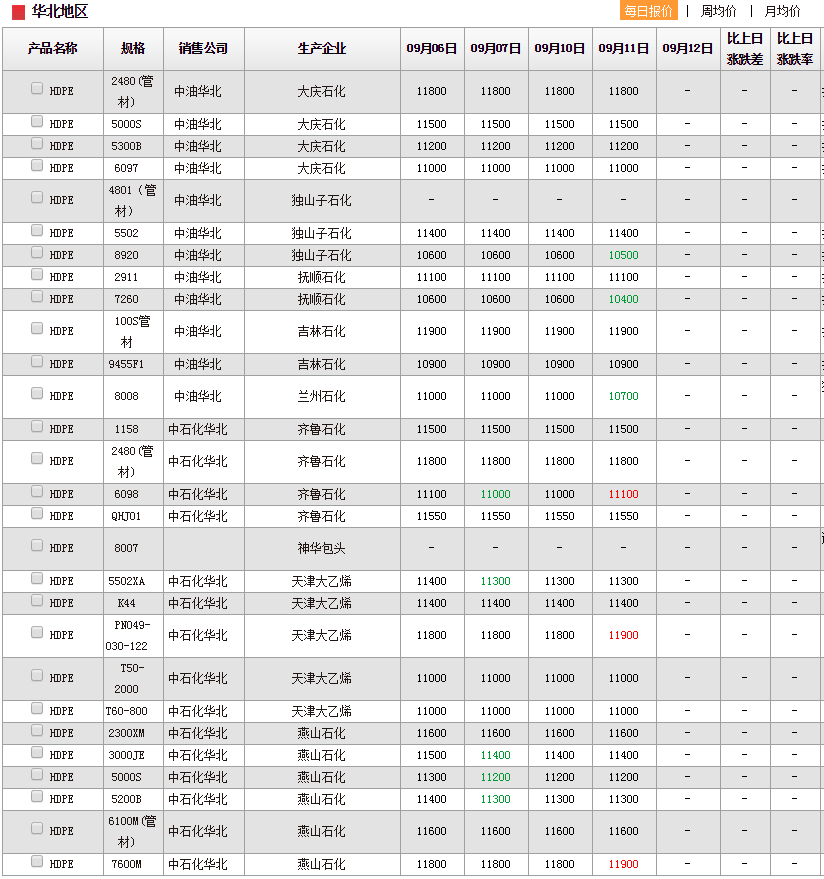Check the HDPE 4801 管材 row box

(37, 197)
